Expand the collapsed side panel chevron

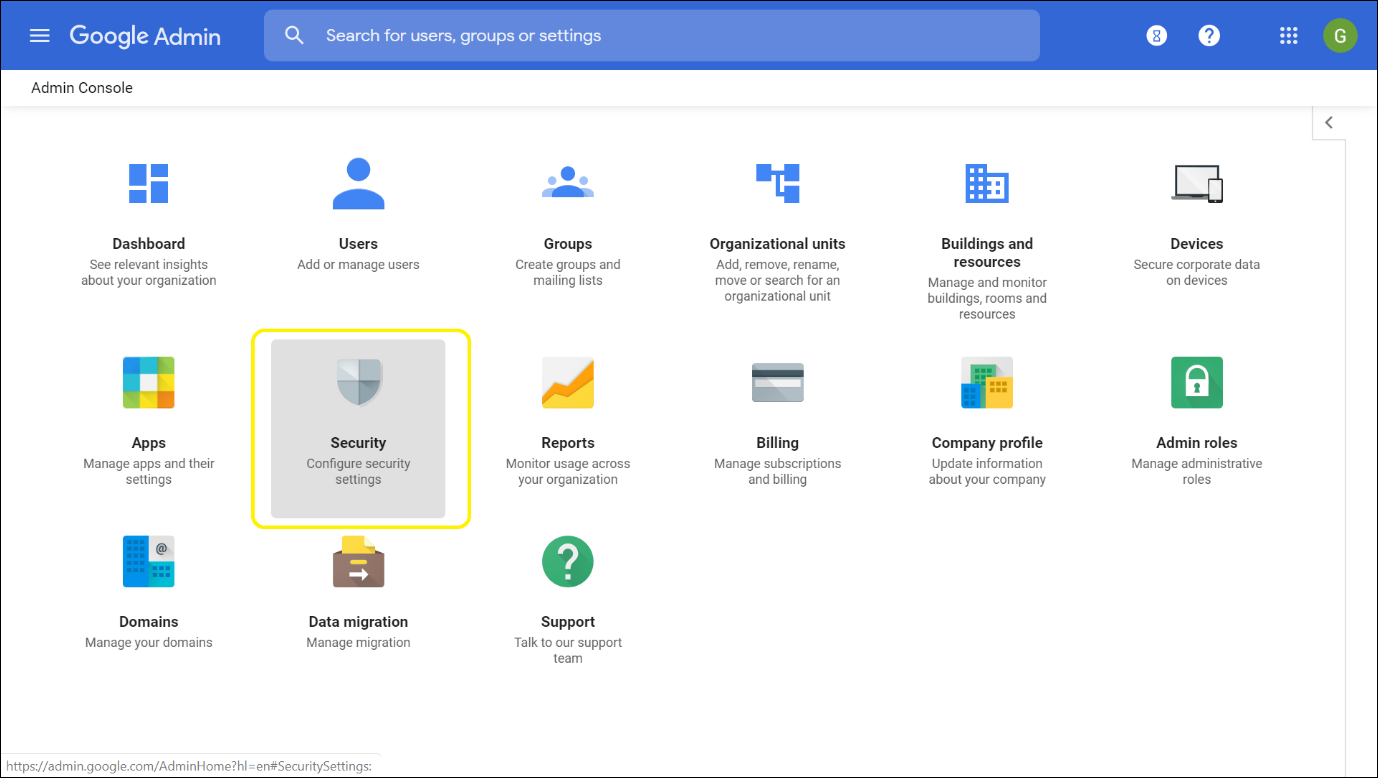point(1329,123)
